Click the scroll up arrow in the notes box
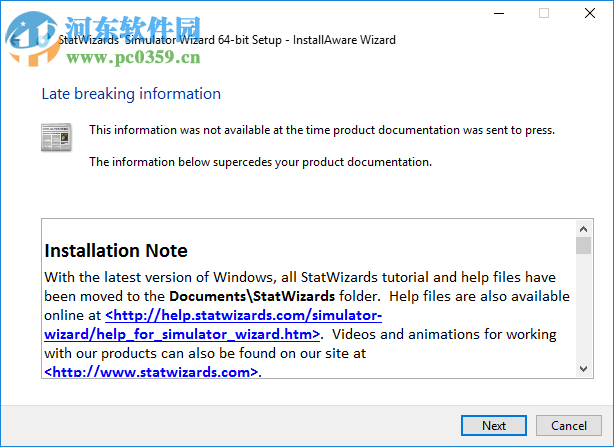 tap(583, 229)
